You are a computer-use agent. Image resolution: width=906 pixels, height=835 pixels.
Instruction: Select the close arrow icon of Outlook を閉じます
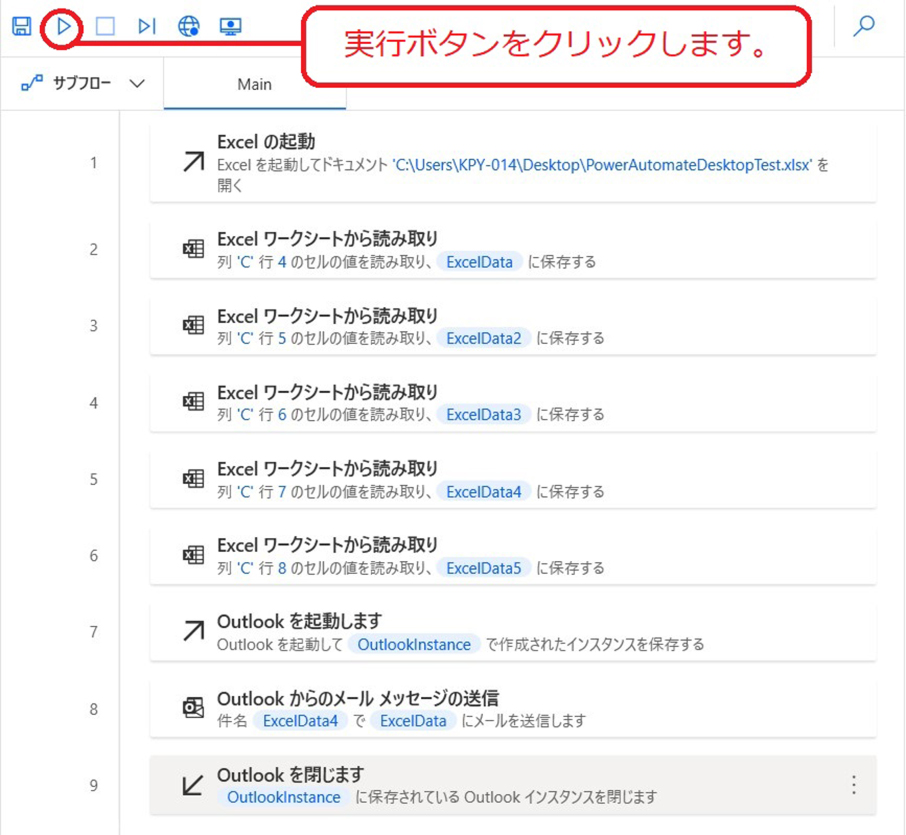tap(193, 785)
